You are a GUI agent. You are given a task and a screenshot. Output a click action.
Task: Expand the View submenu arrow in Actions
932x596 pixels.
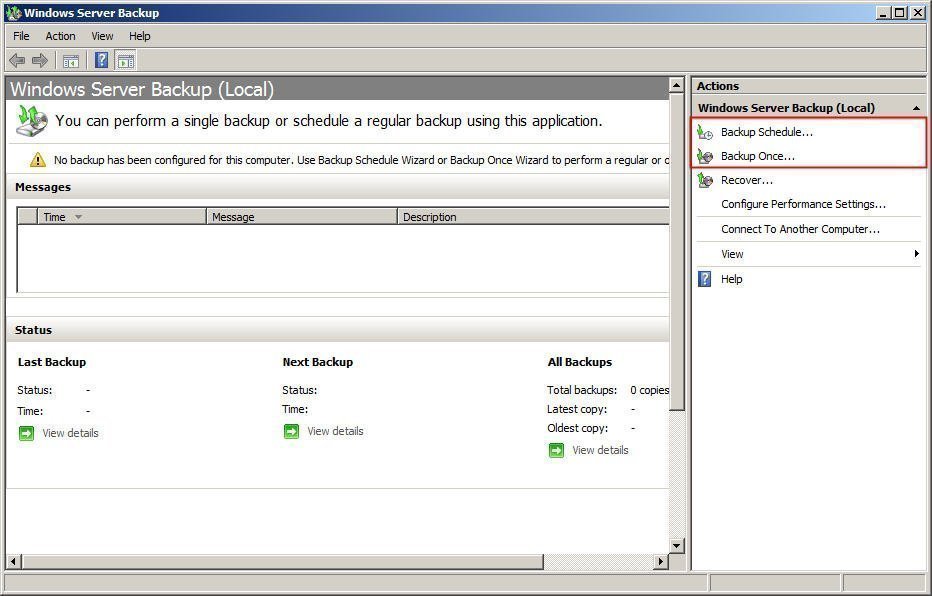coord(917,254)
